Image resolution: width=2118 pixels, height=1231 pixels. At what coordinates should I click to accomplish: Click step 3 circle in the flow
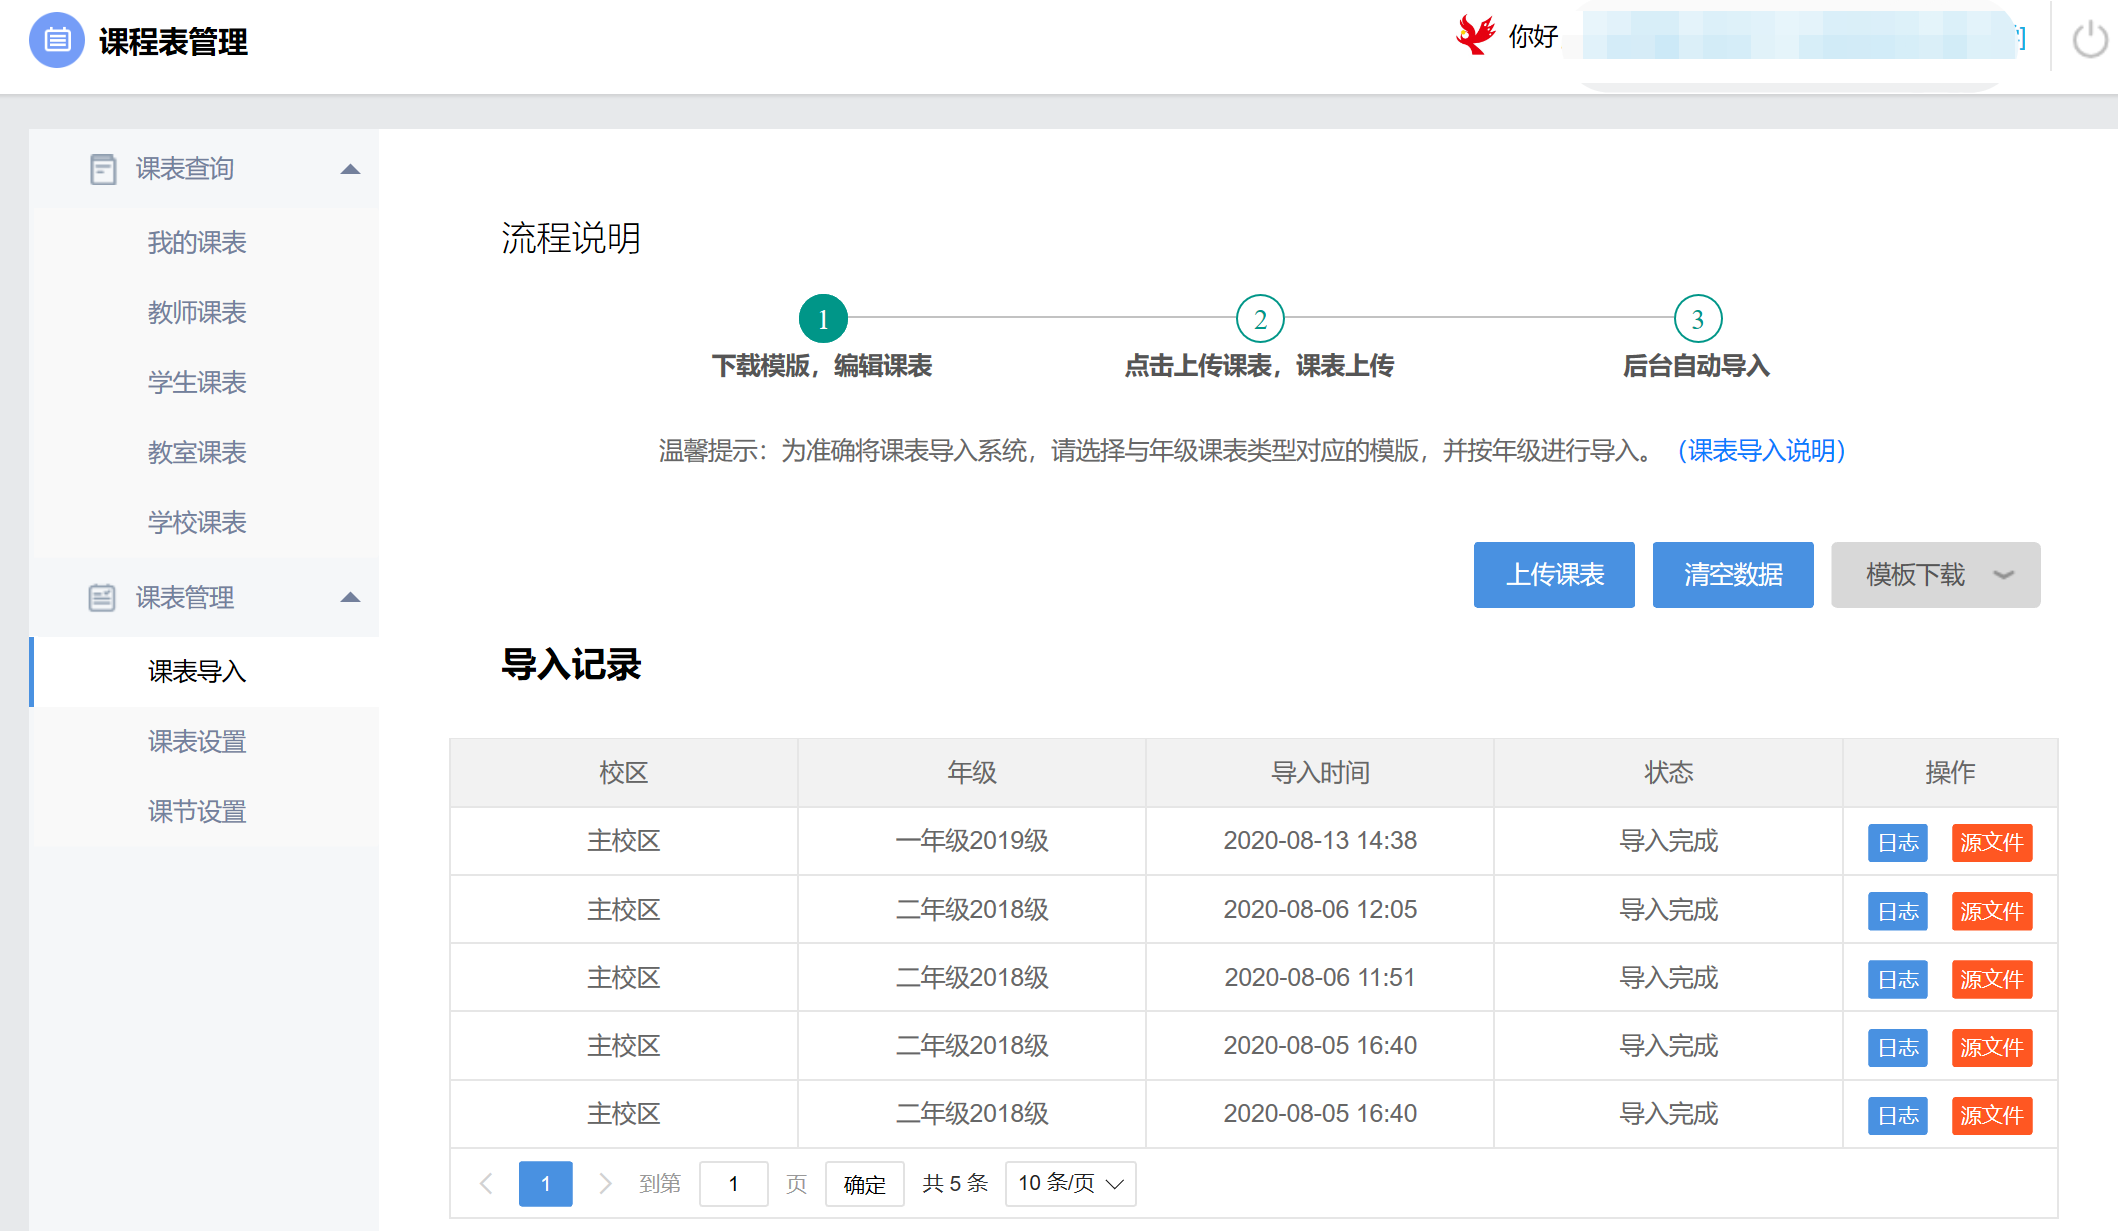point(1697,319)
